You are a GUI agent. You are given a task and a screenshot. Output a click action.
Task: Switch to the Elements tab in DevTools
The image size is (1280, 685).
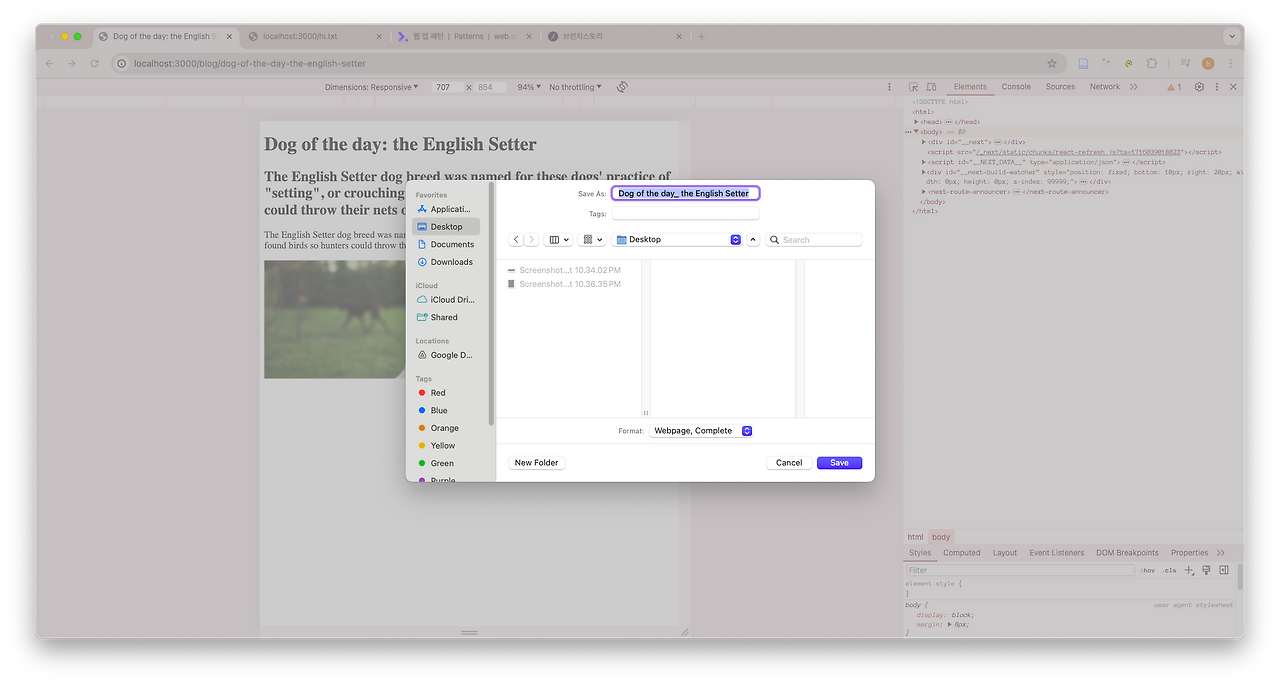tap(970, 87)
